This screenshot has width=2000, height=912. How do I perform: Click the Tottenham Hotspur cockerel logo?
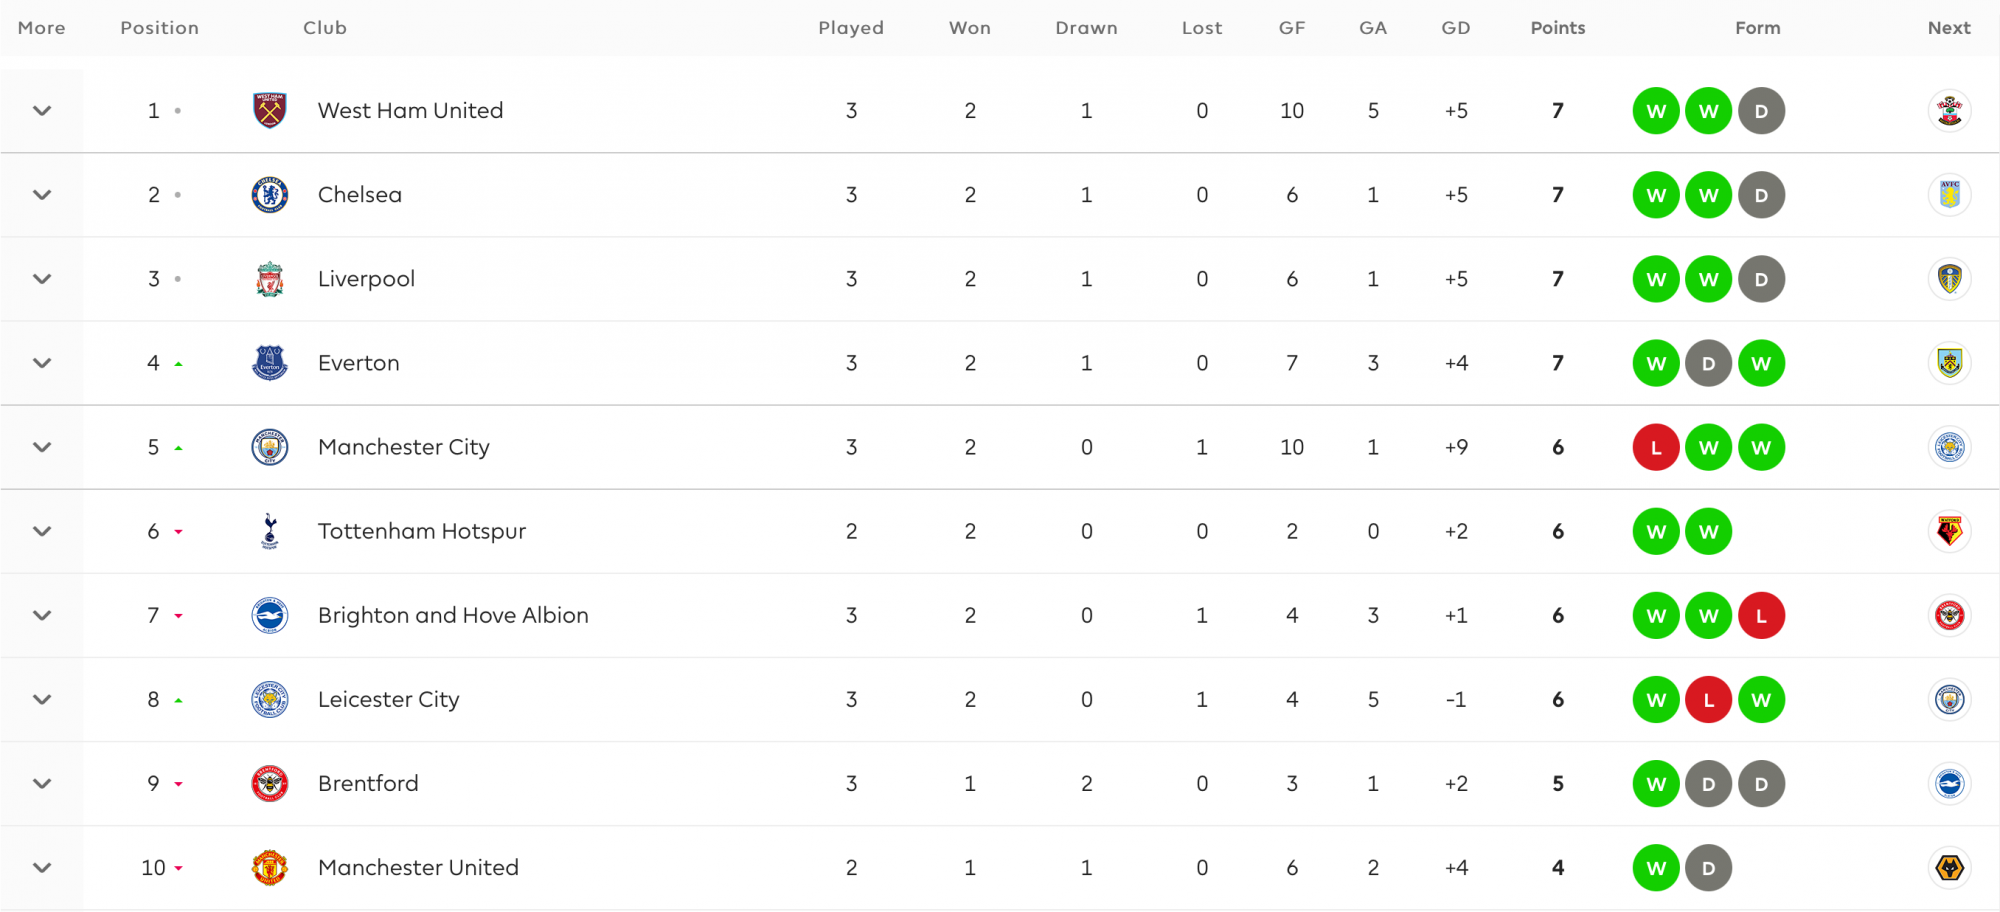270,531
